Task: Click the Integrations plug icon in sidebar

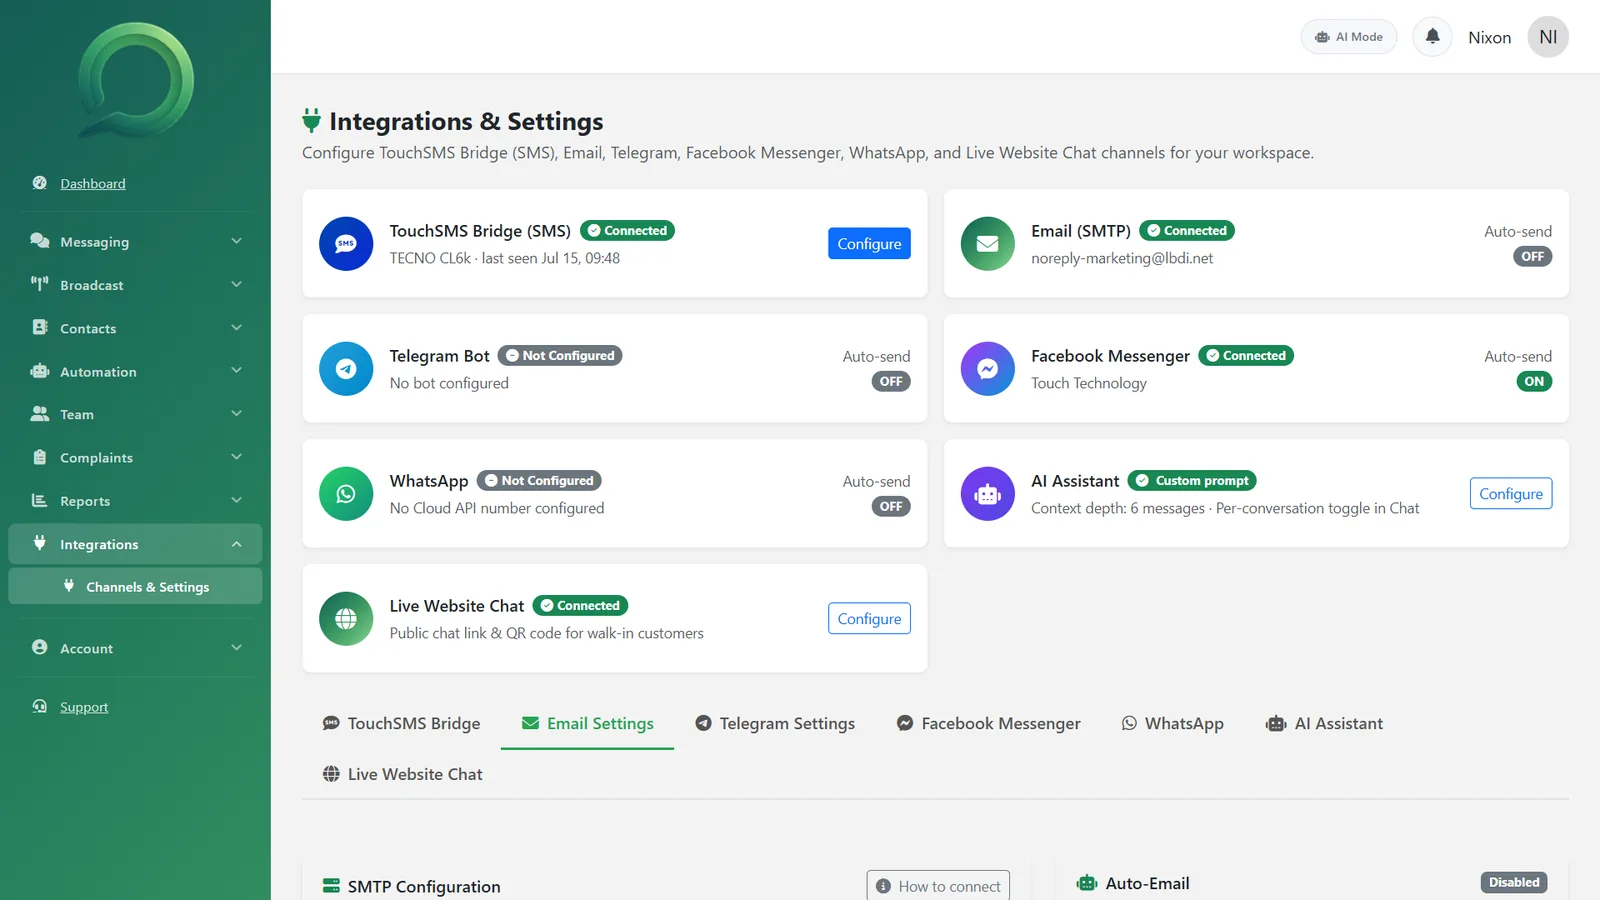Action: pos(40,543)
